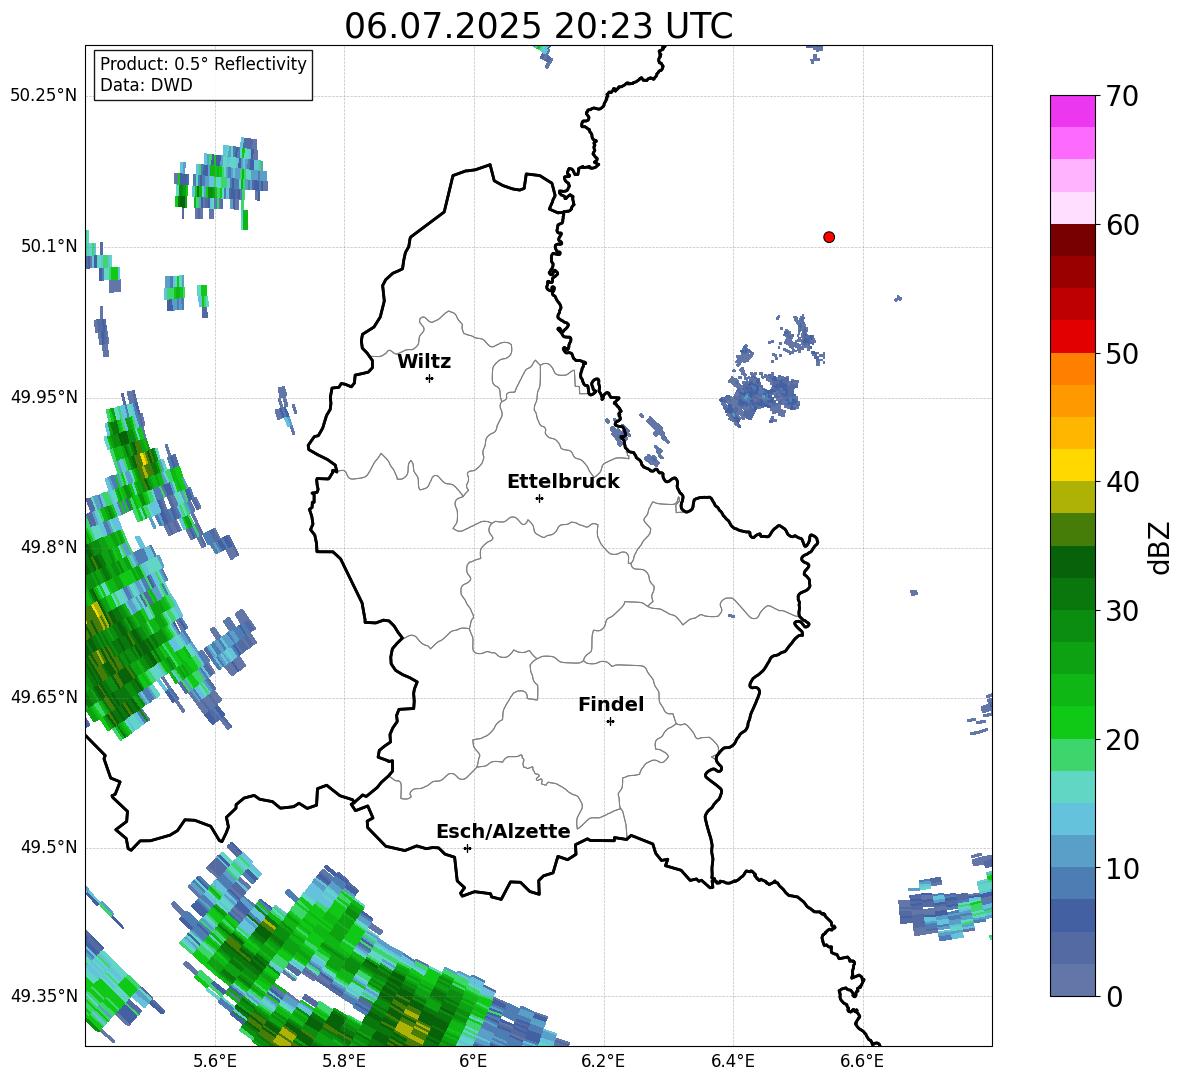The image size is (1184, 1081).
Task: Click the 60 tick label on colorbar
Action: pos(1122,225)
